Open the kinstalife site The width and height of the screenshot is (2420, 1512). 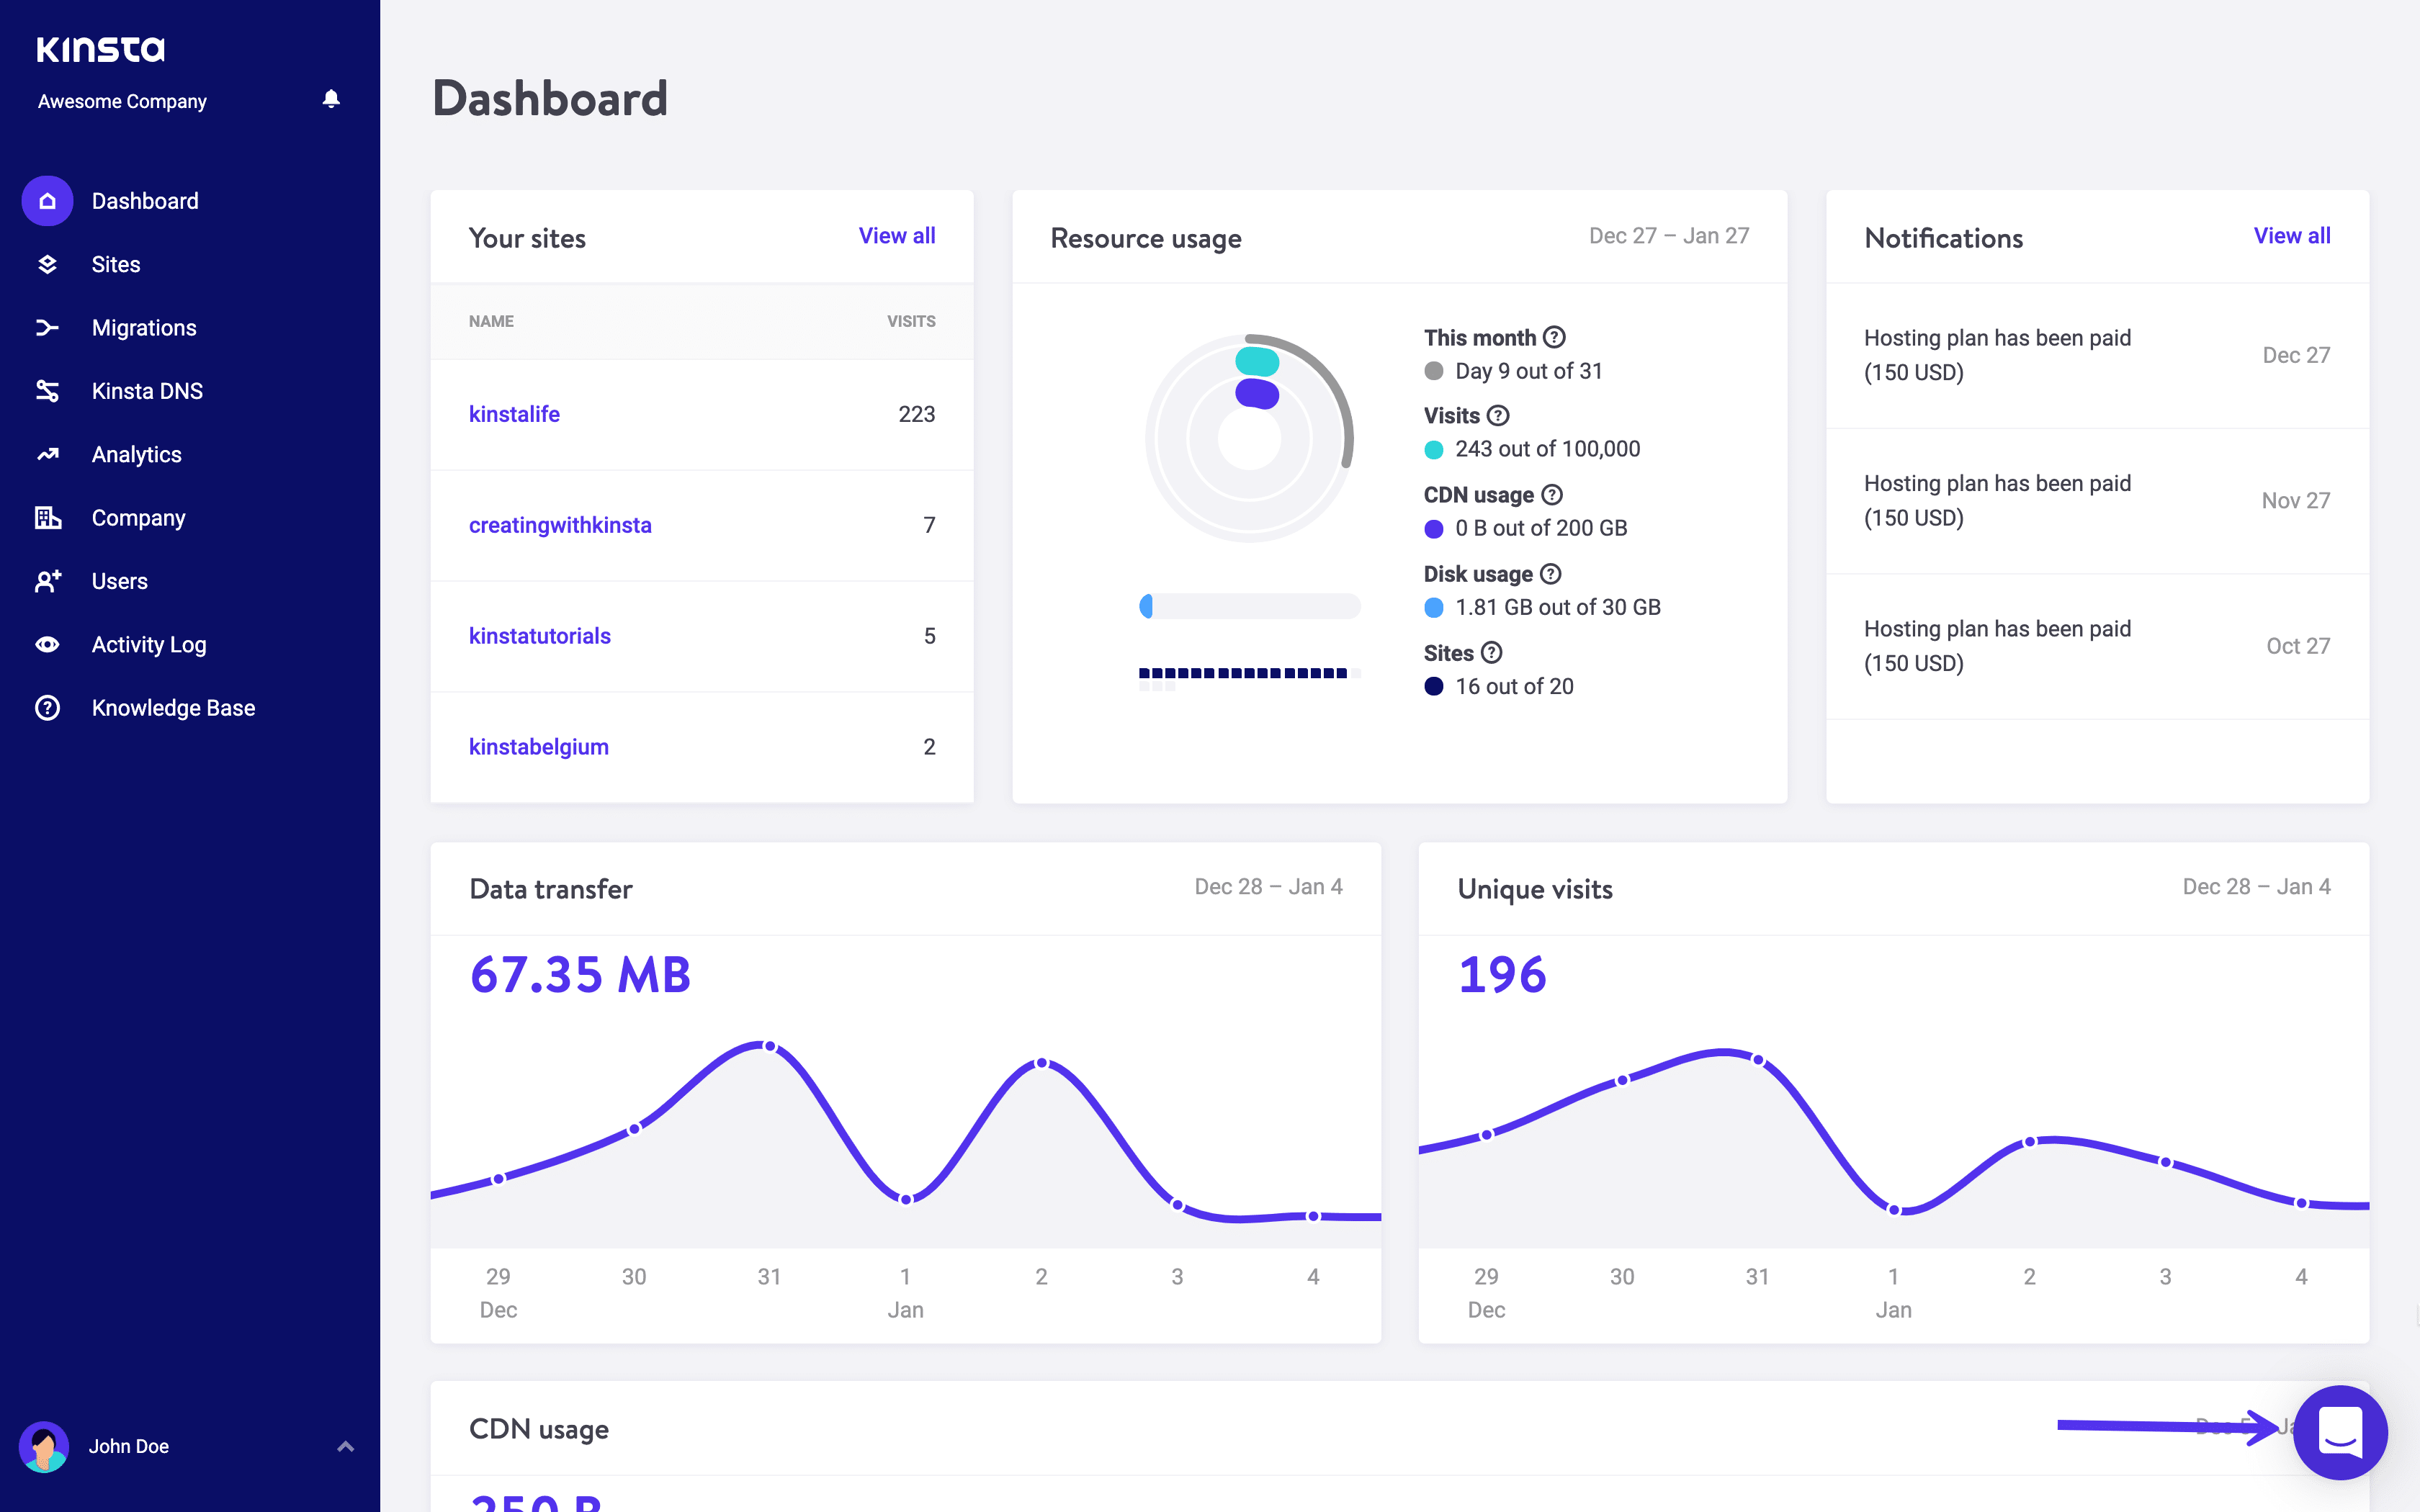coord(514,414)
